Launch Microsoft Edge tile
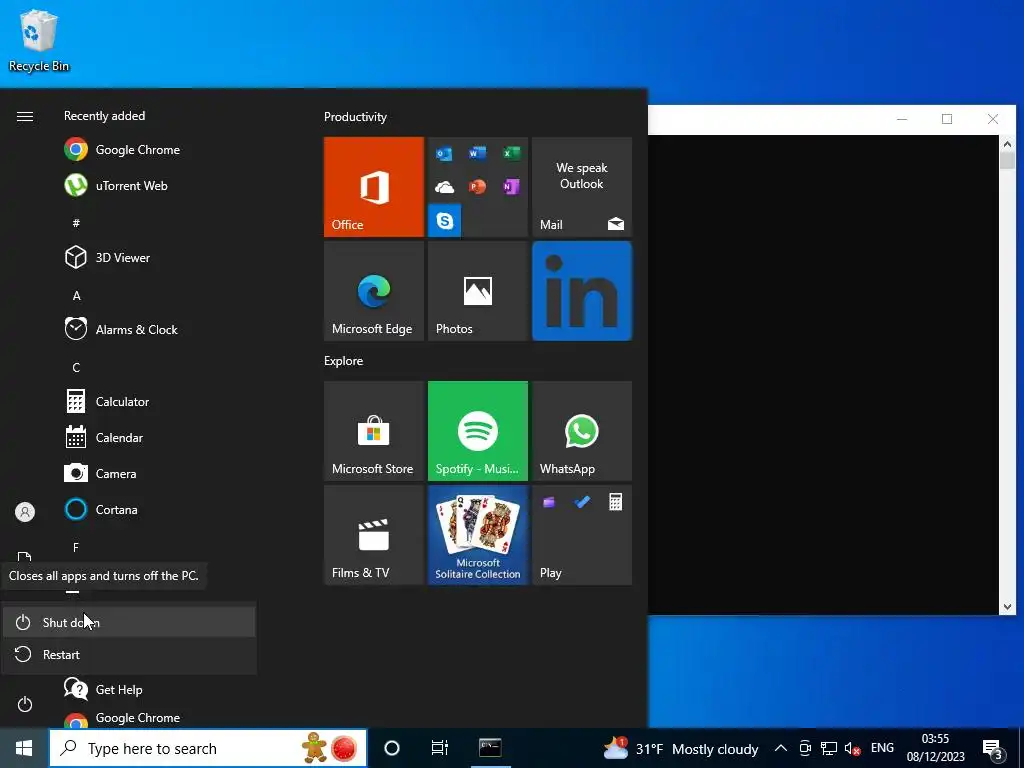This screenshot has width=1024, height=768. coord(374,291)
